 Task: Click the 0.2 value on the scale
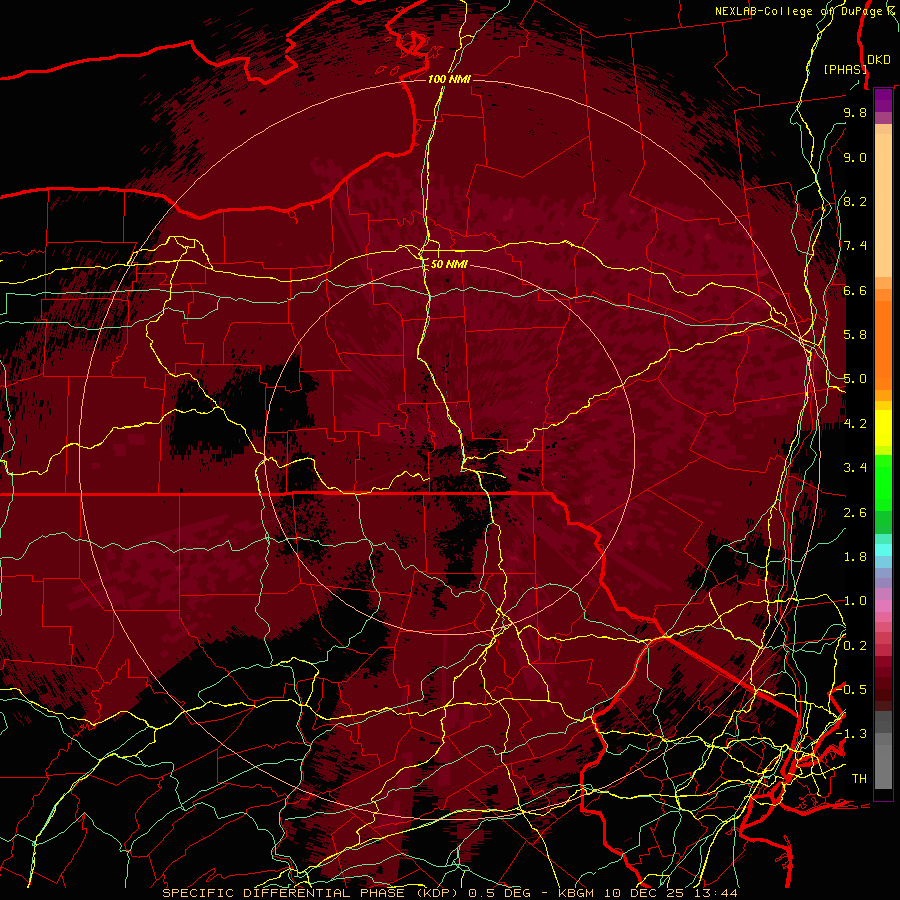[x=855, y=646]
